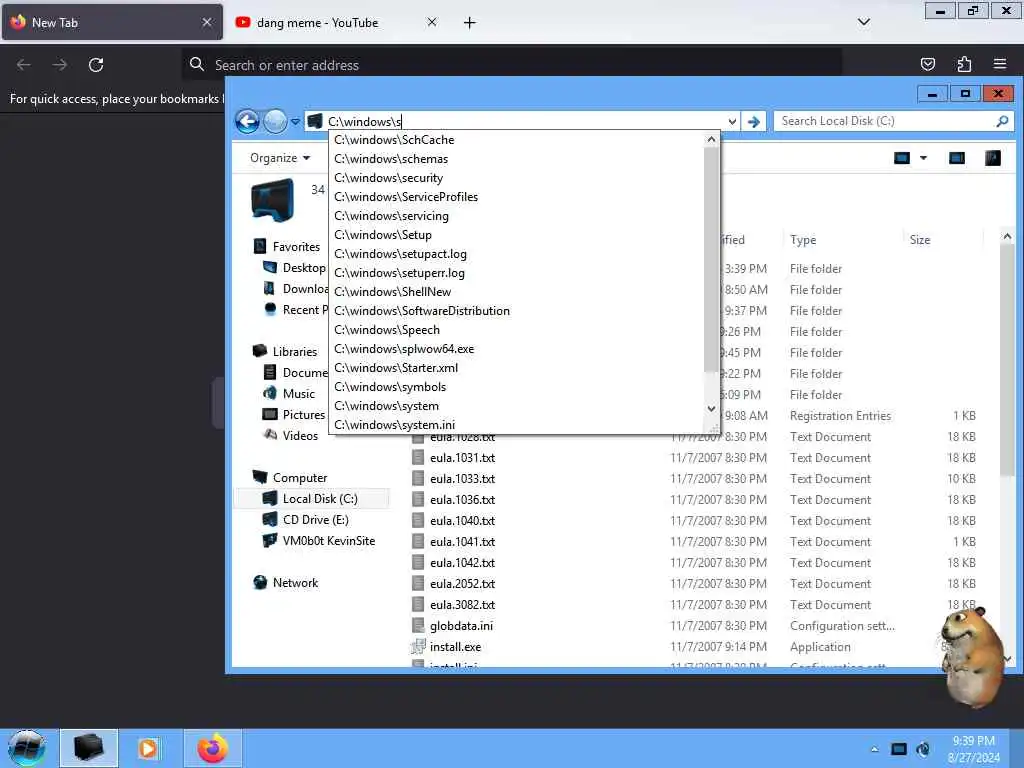Toggle the preview pane icon

coord(957,158)
